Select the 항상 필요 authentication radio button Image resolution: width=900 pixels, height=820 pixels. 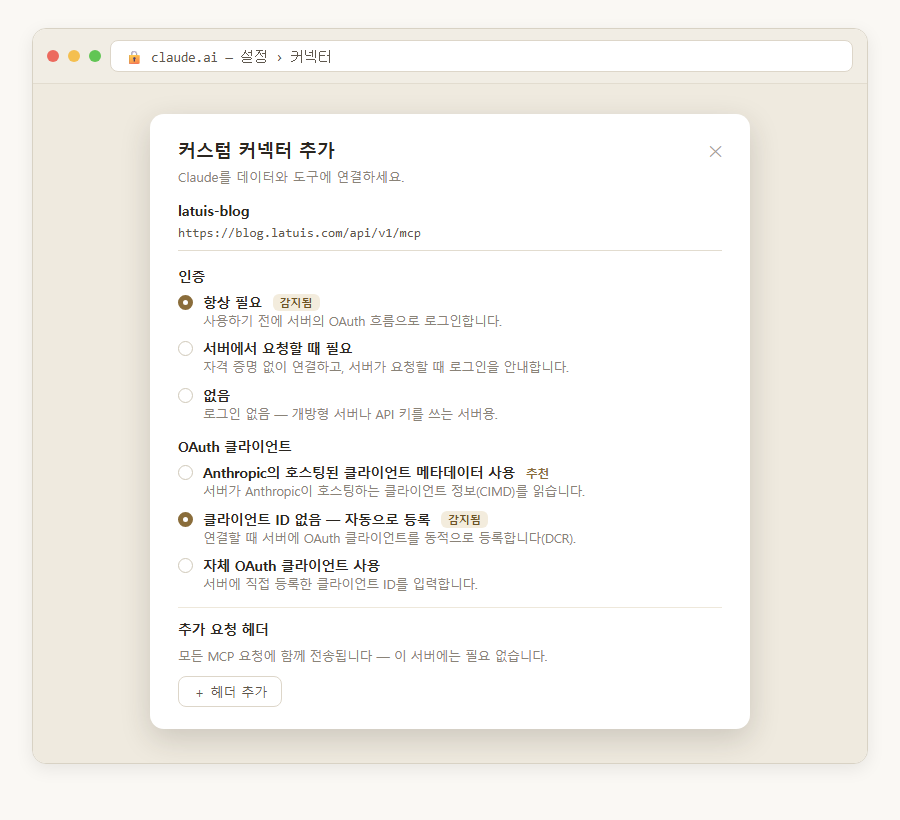(x=185, y=302)
